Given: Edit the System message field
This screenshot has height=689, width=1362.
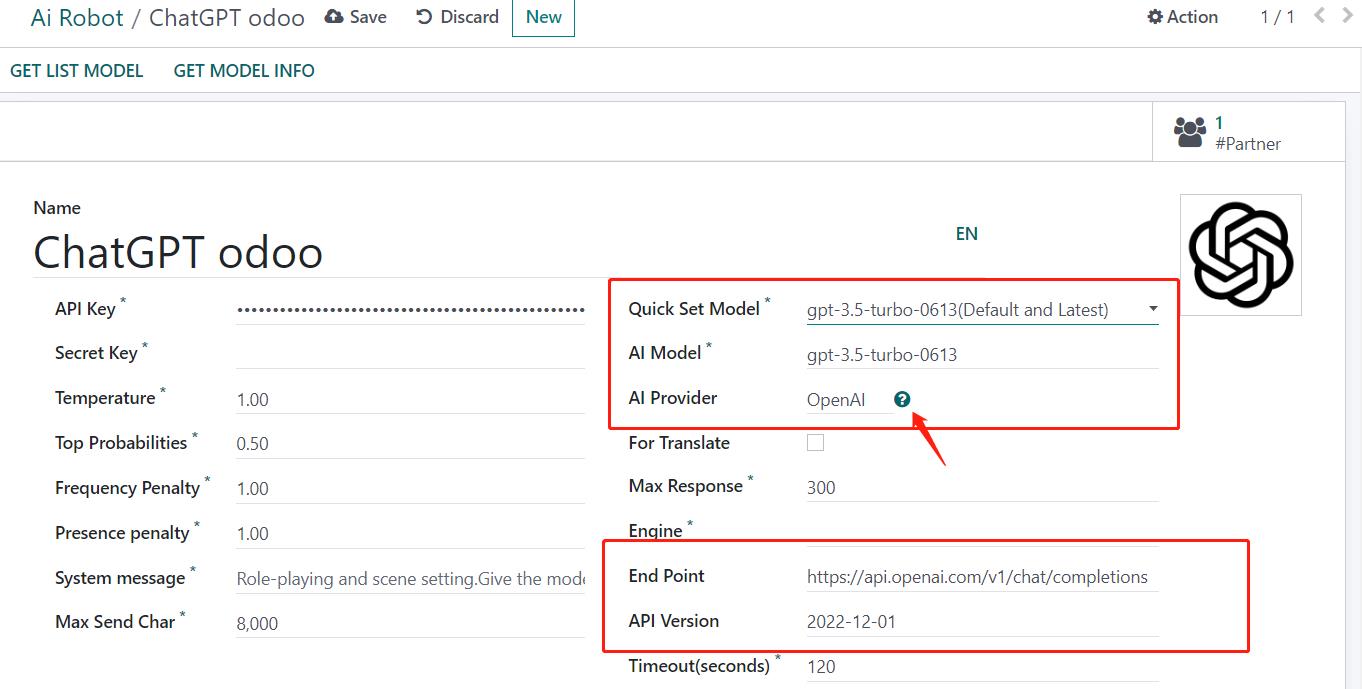Looking at the screenshot, I should click(410, 579).
